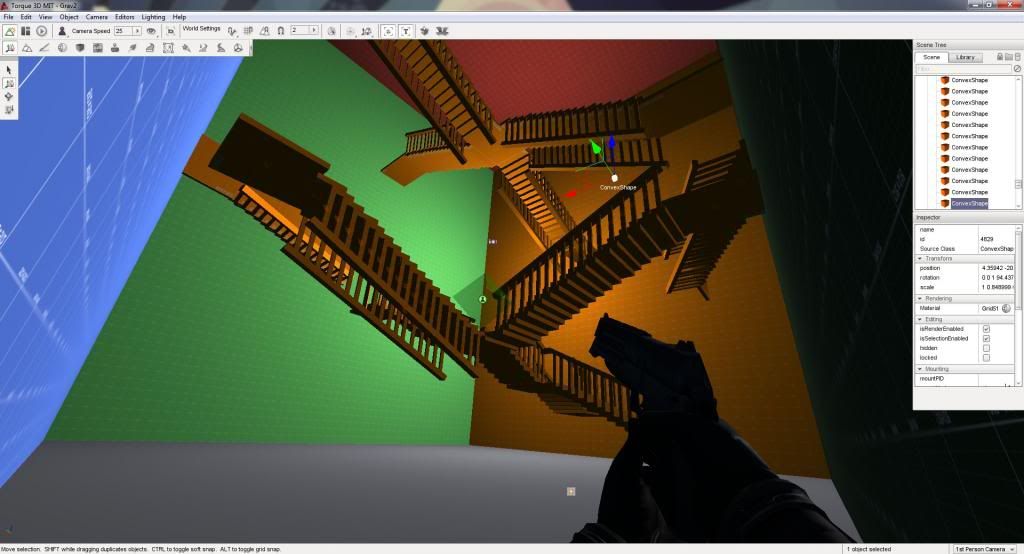Open the Lighting menu
The image size is (1024, 554).
pos(153,17)
